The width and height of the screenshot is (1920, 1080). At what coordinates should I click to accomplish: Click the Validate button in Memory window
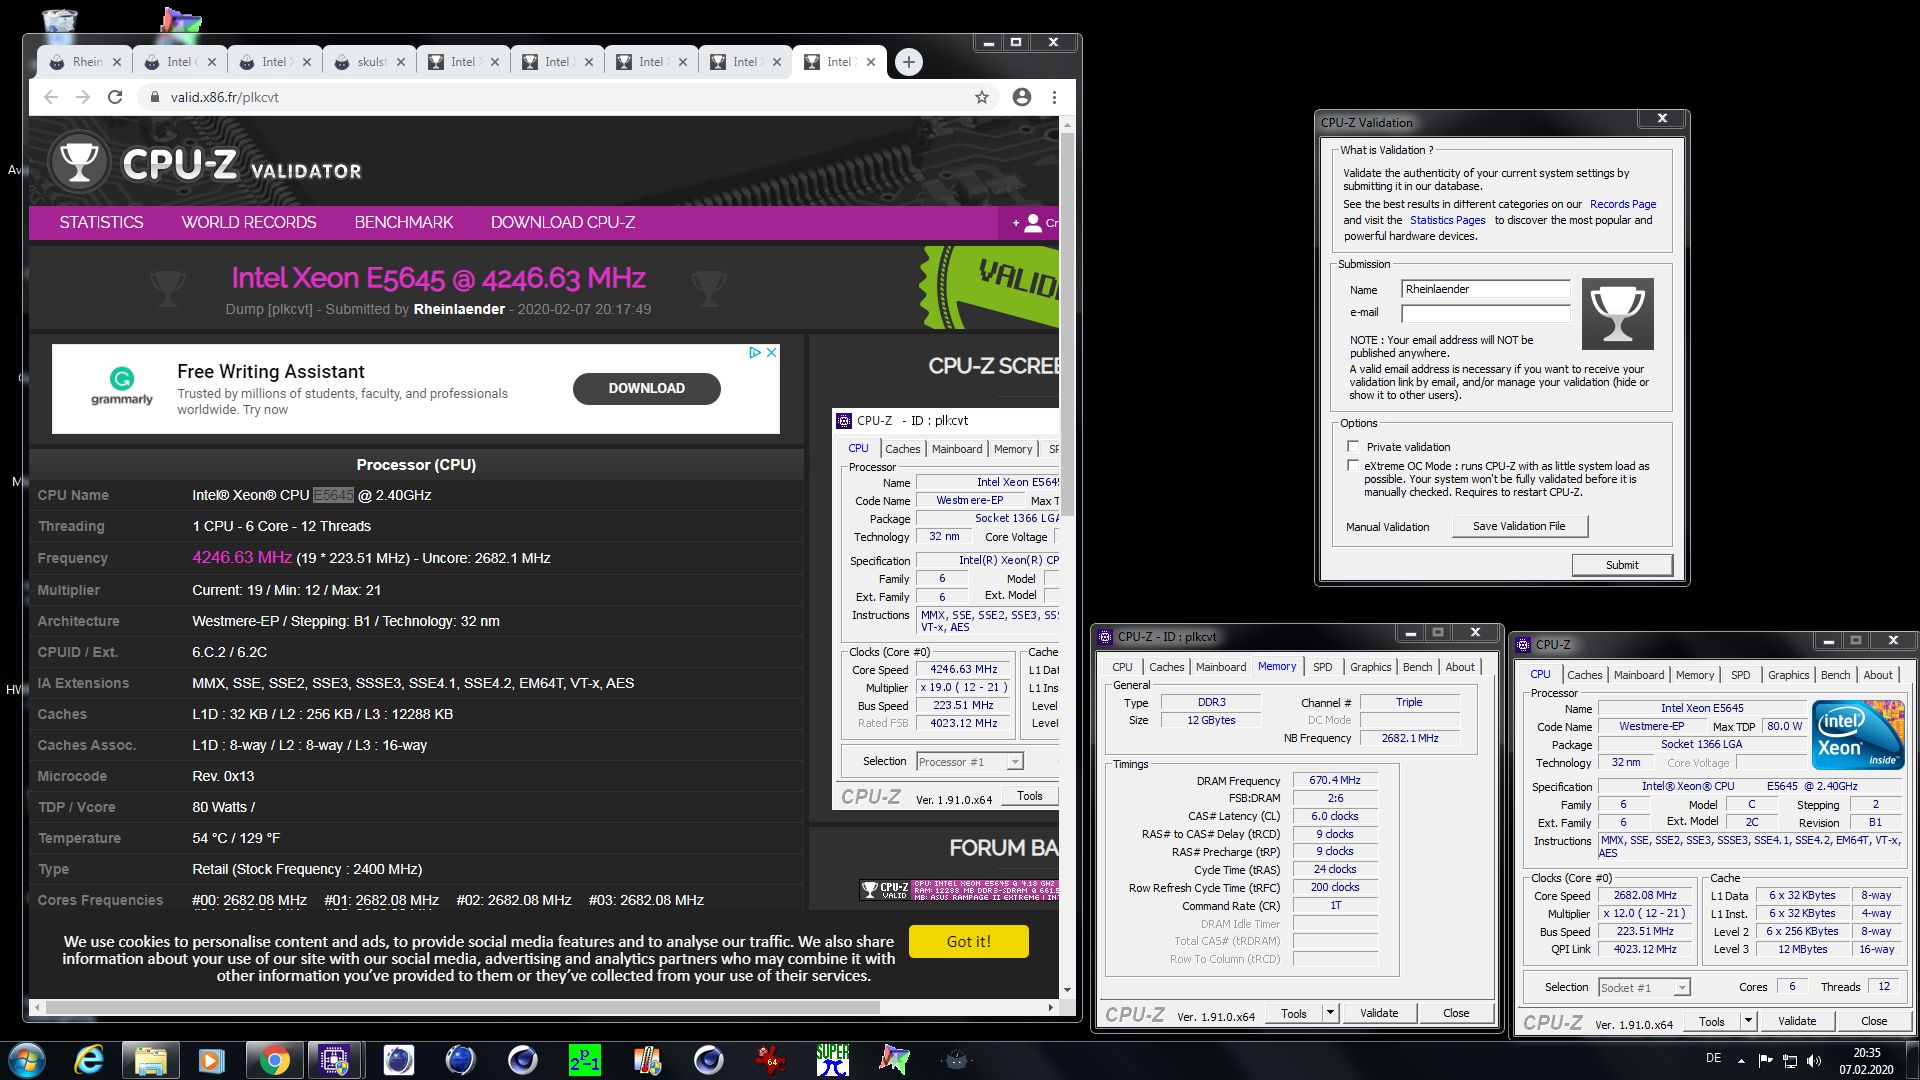(x=1378, y=1013)
